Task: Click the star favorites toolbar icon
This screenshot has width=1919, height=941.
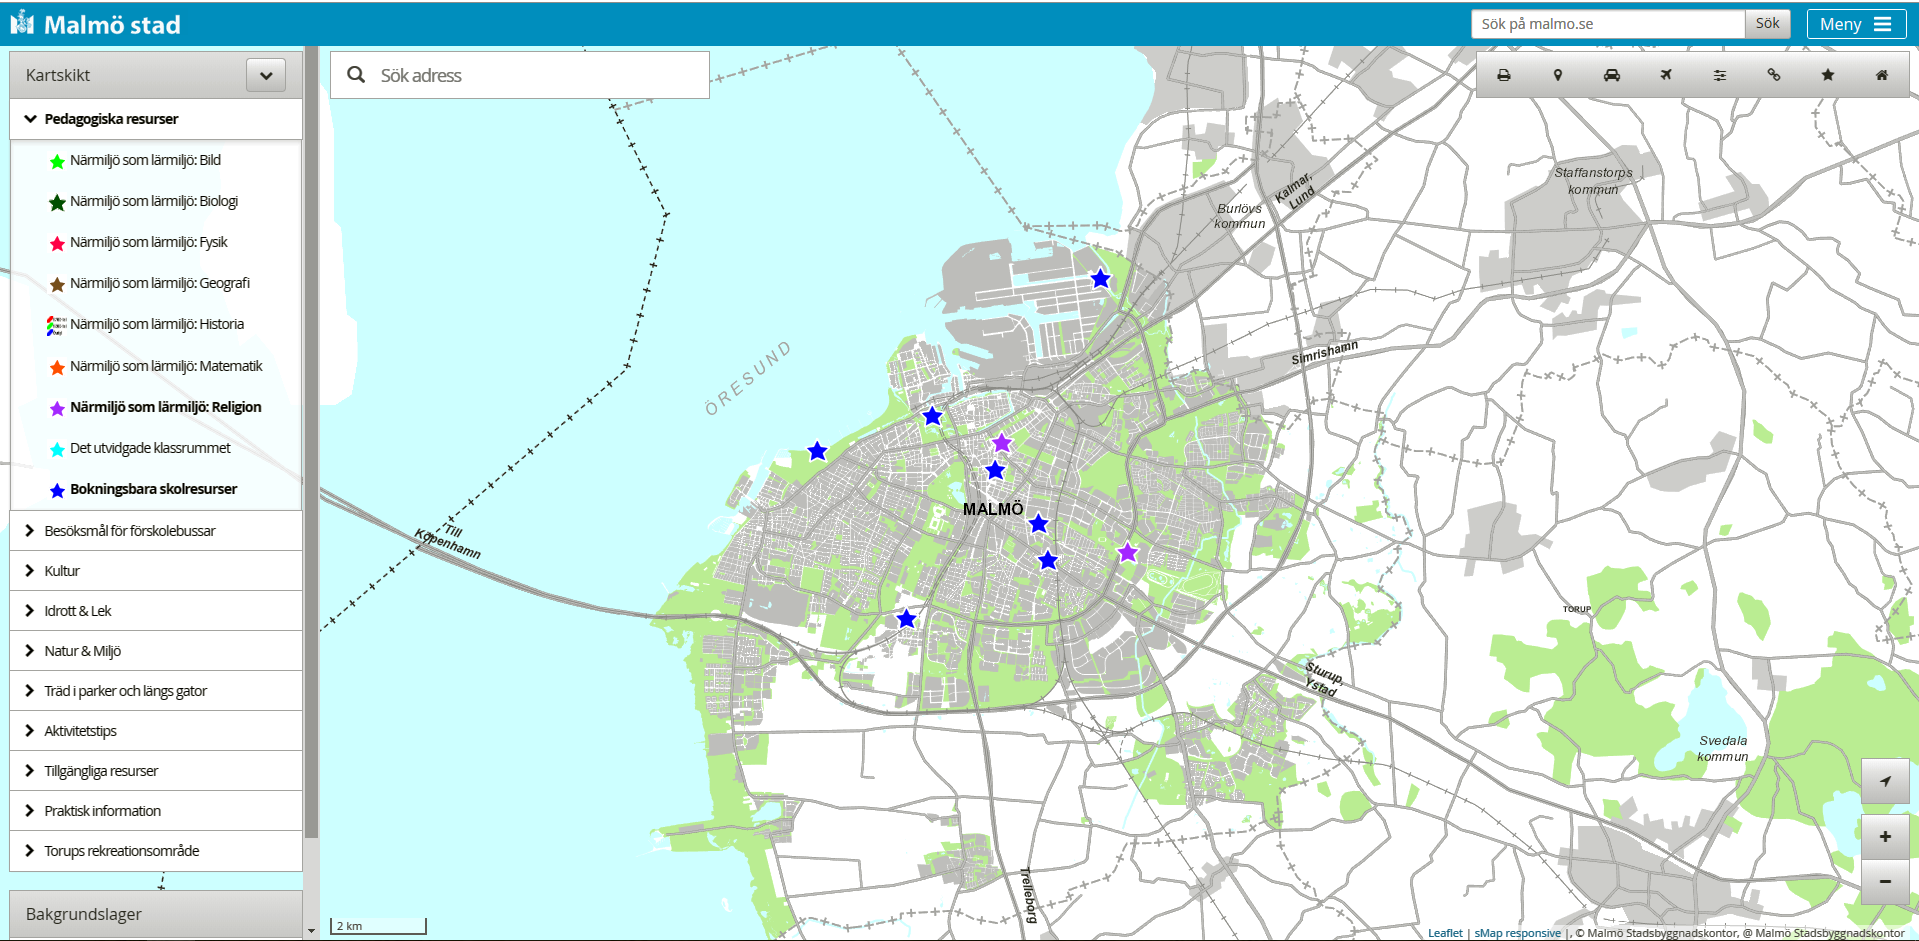Action: (1827, 75)
